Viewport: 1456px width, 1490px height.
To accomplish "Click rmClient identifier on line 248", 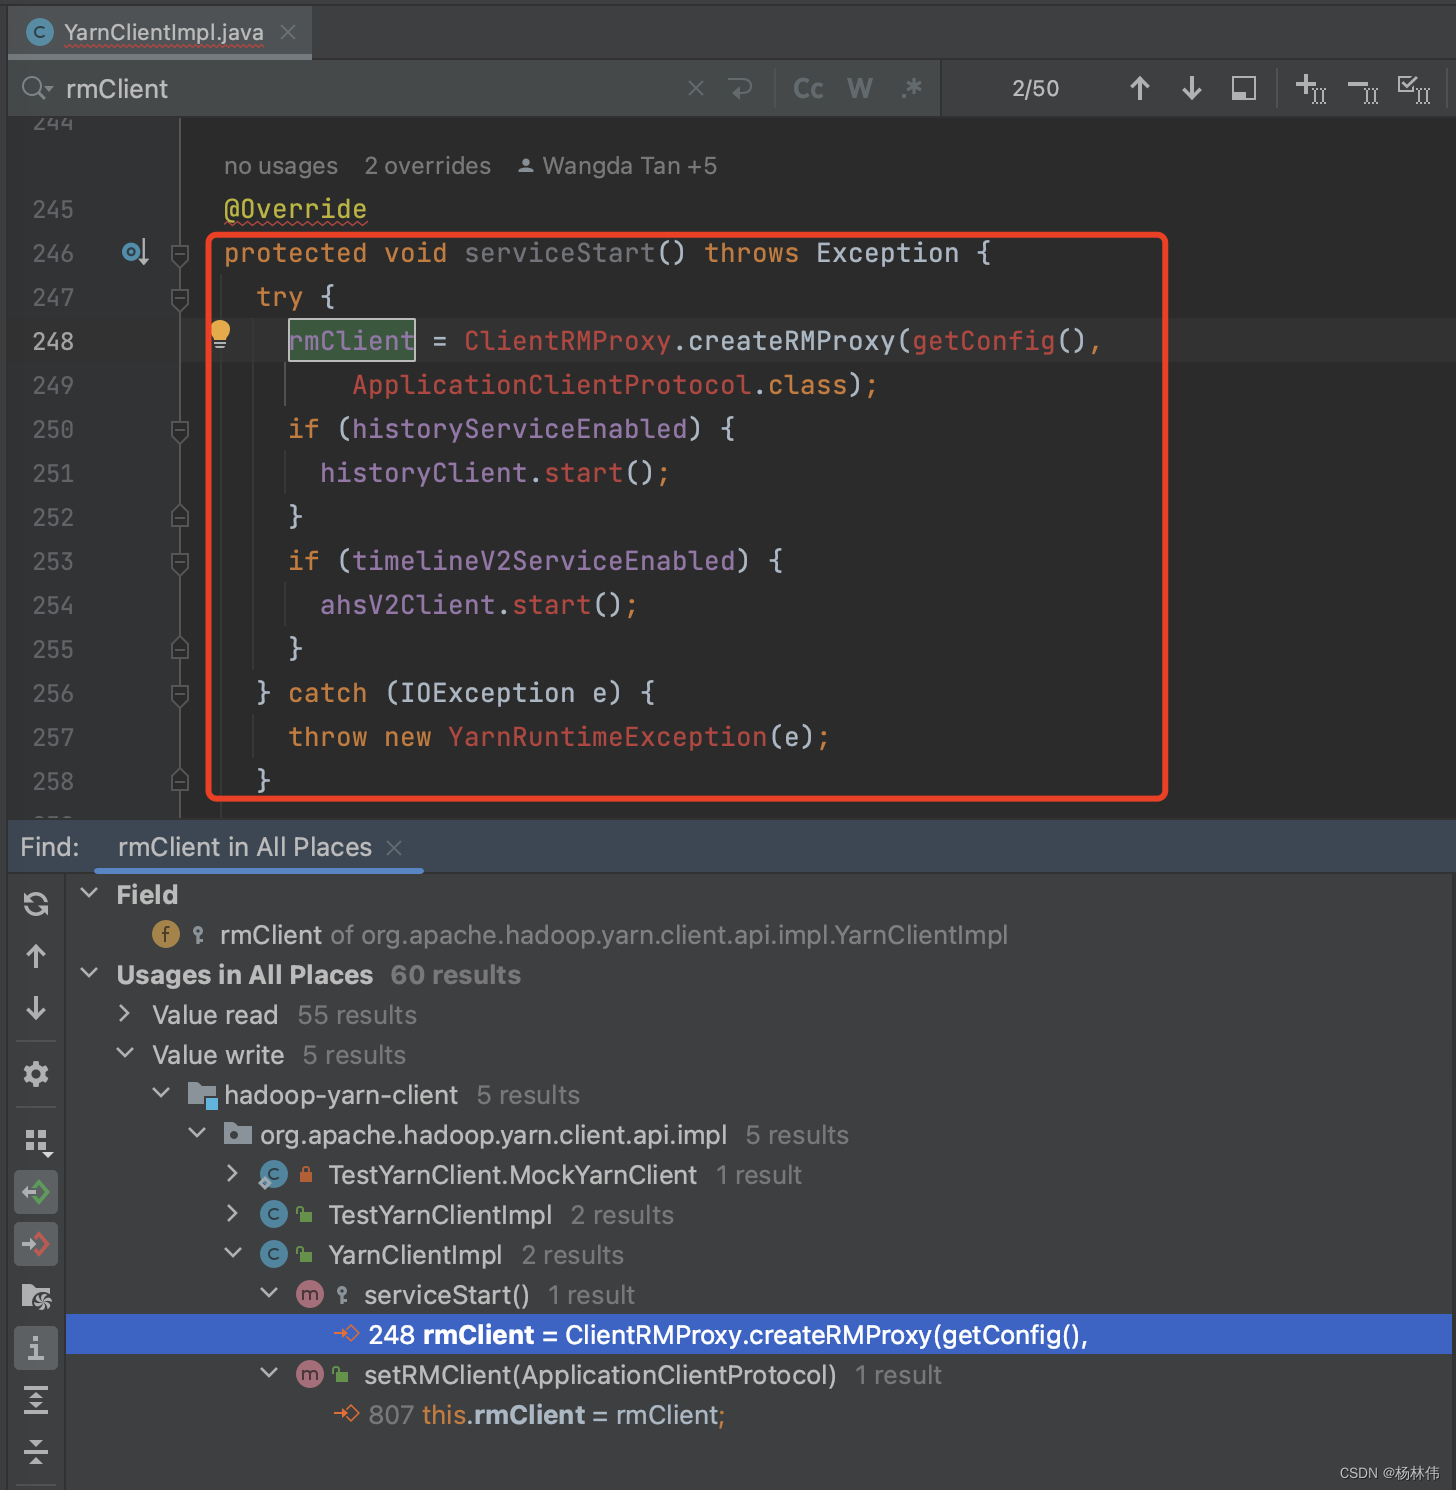I will (x=351, y=341).
